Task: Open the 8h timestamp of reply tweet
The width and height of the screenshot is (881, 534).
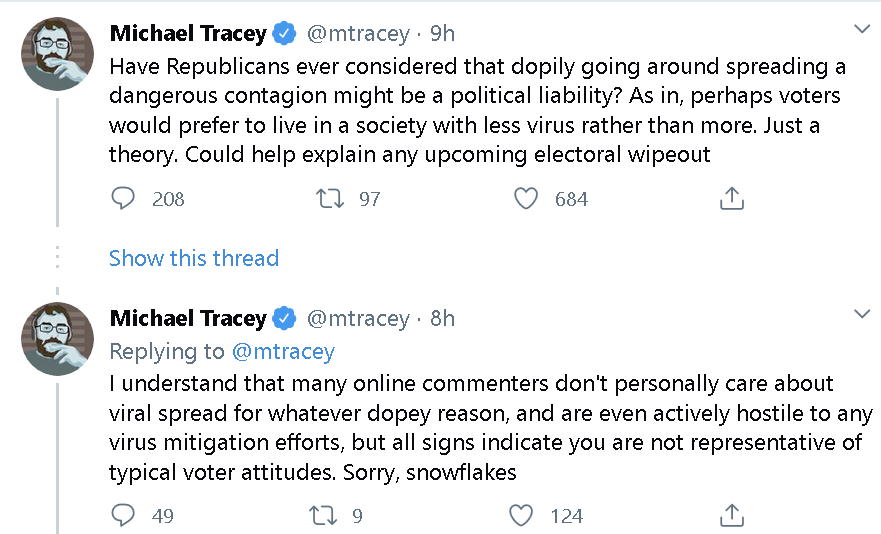Action: [442, 319]
